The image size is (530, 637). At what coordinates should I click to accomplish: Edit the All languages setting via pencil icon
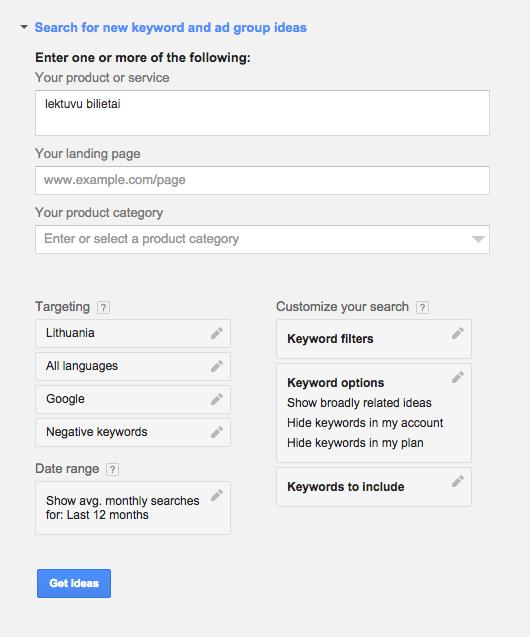[217, 366]
